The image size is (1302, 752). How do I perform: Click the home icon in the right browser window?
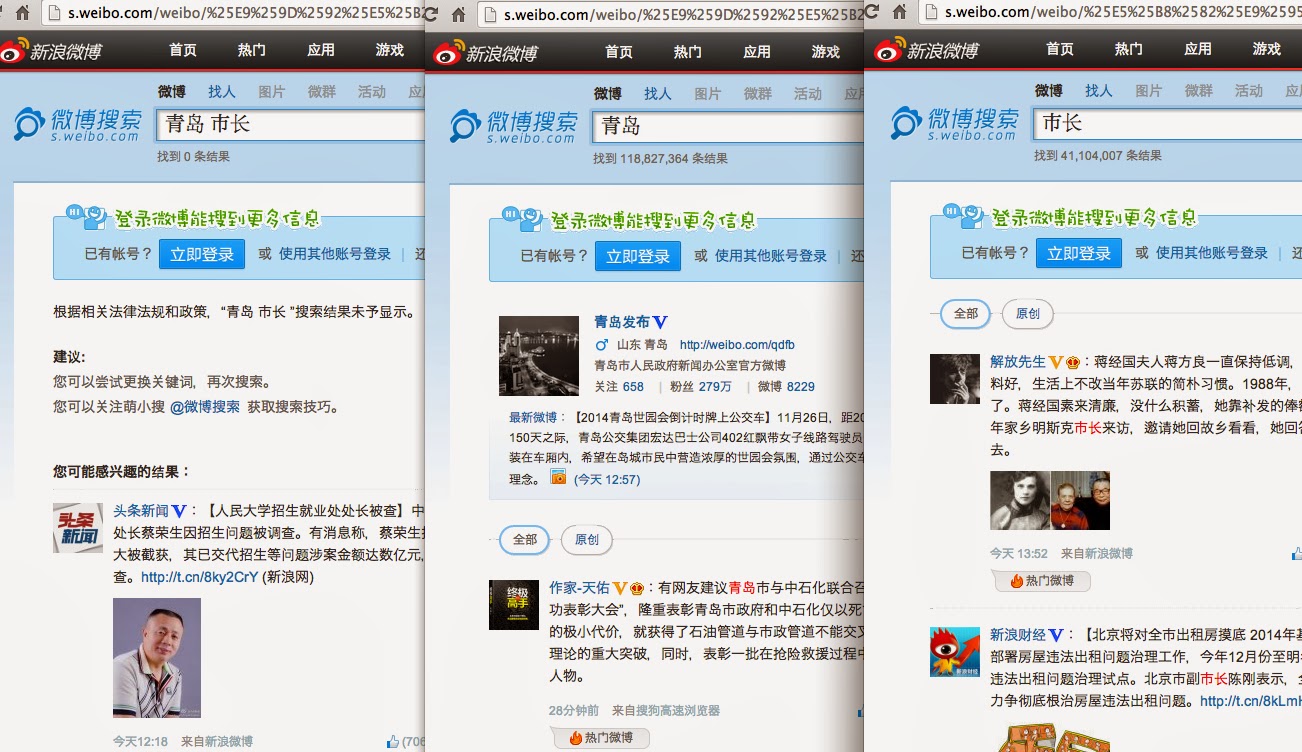[x=898, y=13]
